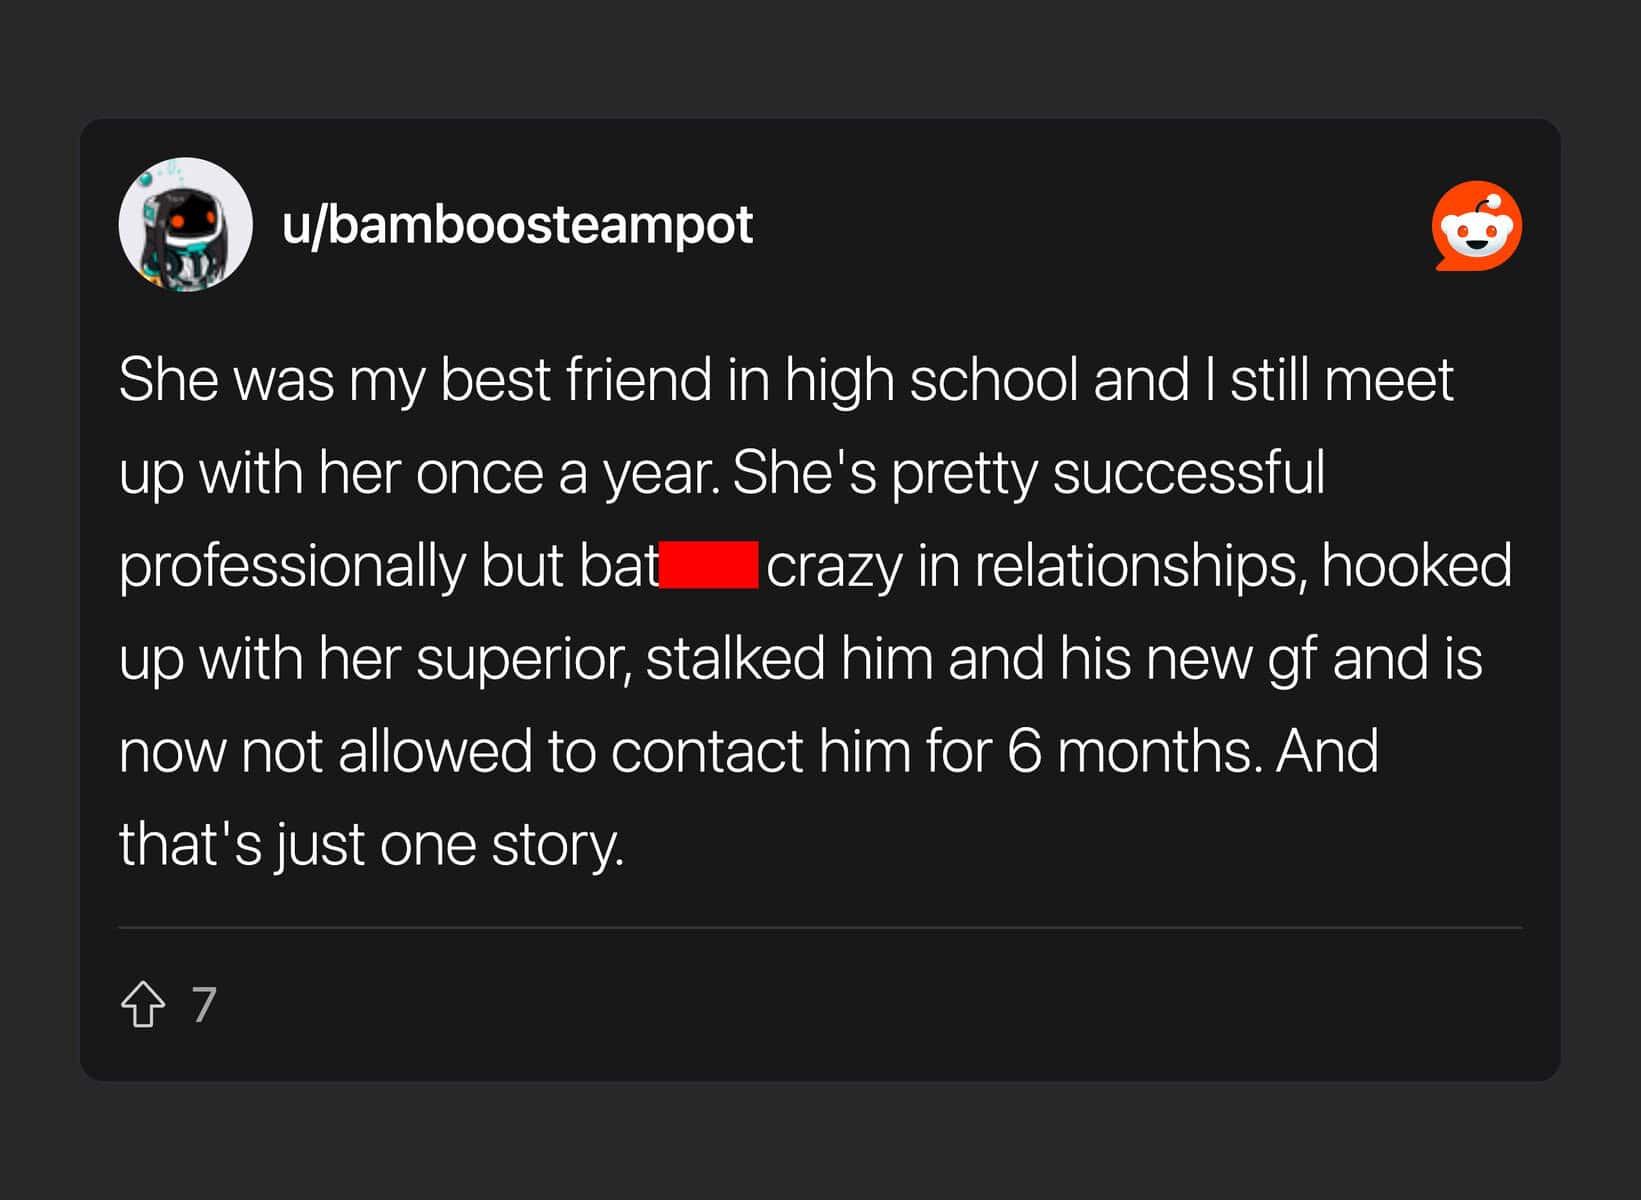
Task: Click the red censor block
Action: pos(709,565)
